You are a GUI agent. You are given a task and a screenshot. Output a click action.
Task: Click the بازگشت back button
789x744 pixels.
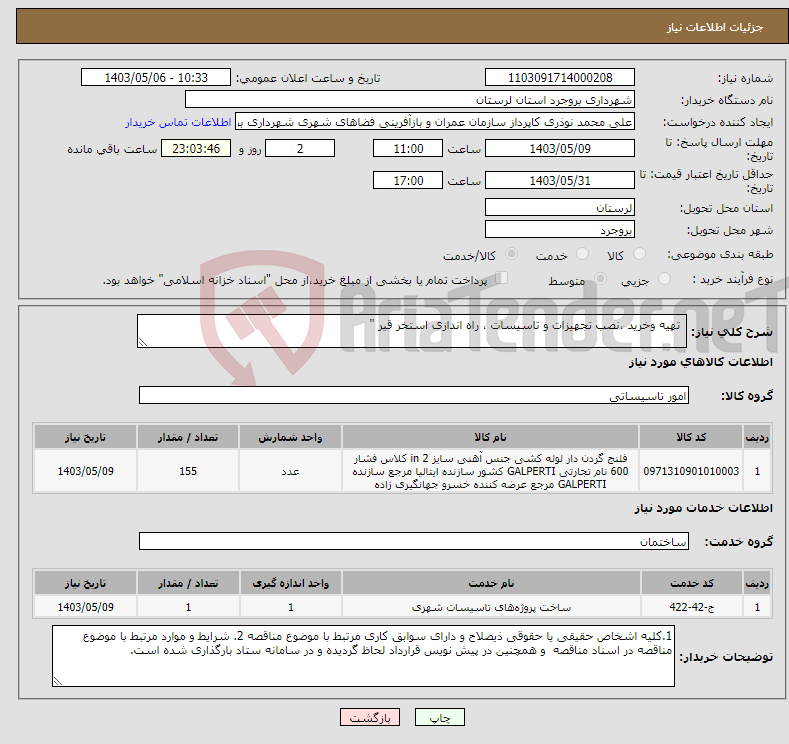pyautogui.click(x=370, y=717)
